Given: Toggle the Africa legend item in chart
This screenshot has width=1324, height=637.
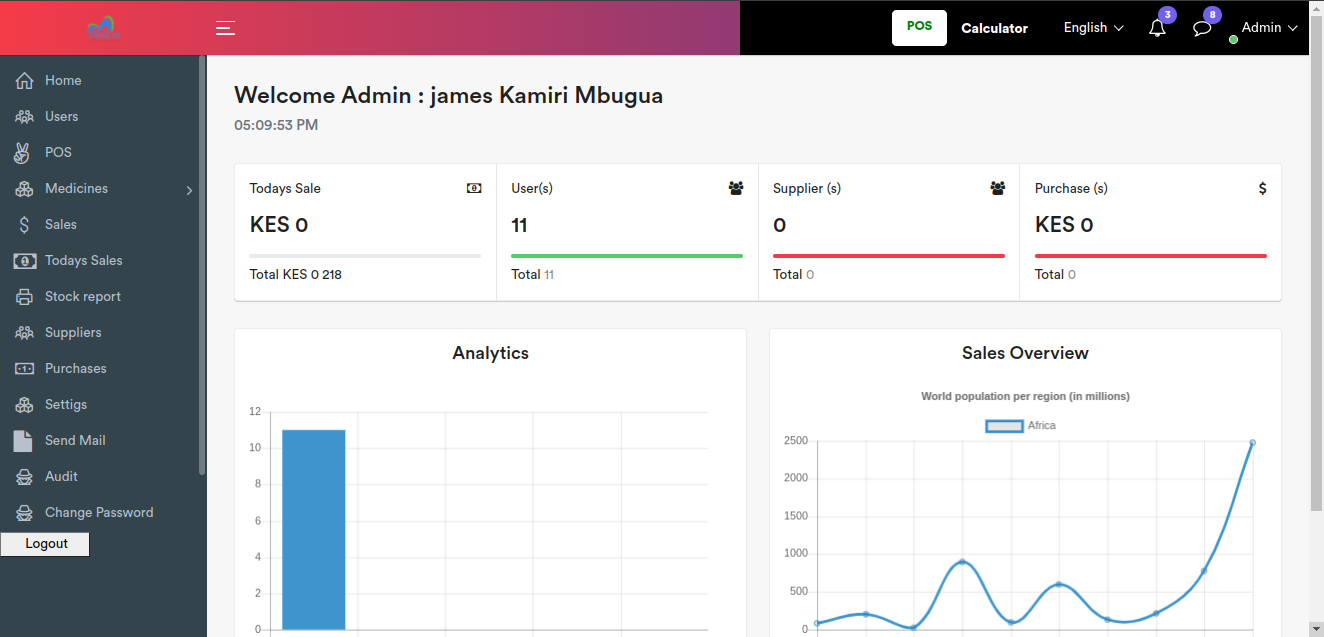Looking at the screenshot, I should (1005, 426).
